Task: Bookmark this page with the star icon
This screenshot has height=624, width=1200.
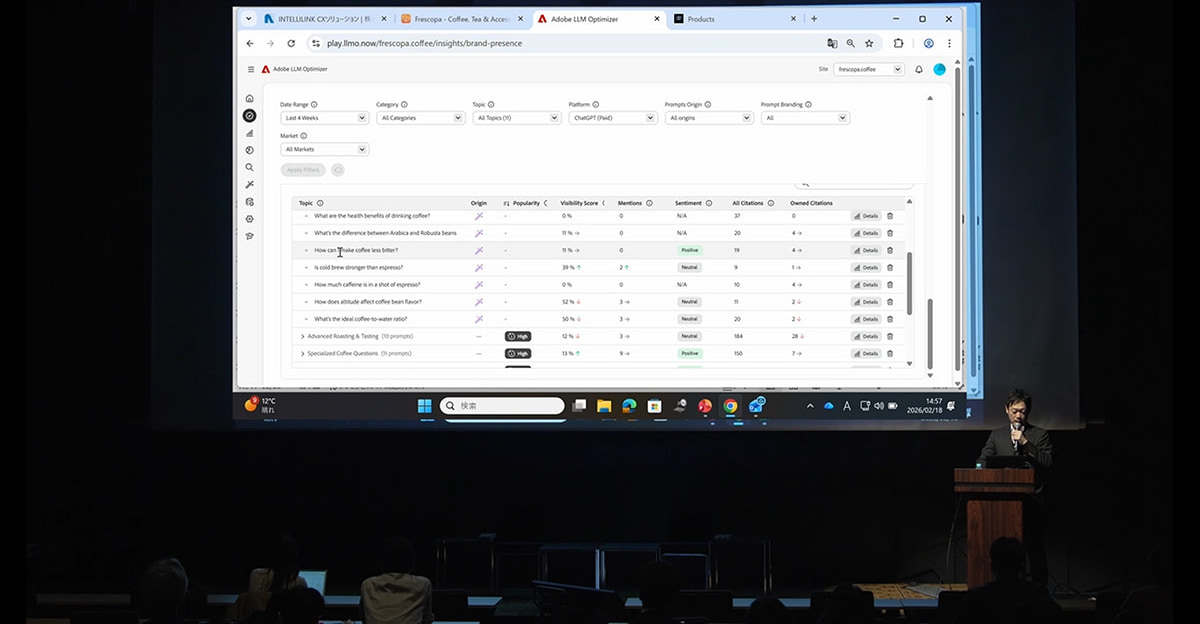Action: point(869,43)
